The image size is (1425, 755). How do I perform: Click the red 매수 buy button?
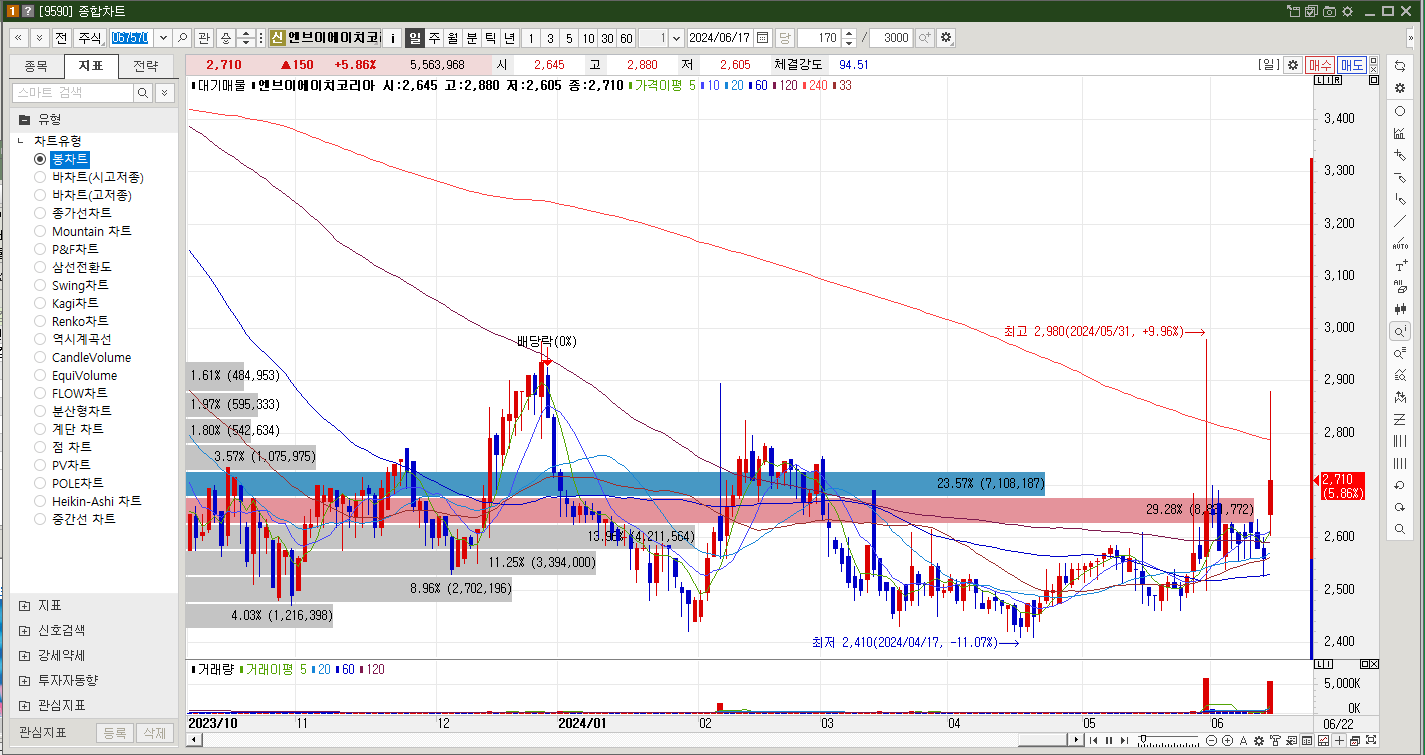1320,65
